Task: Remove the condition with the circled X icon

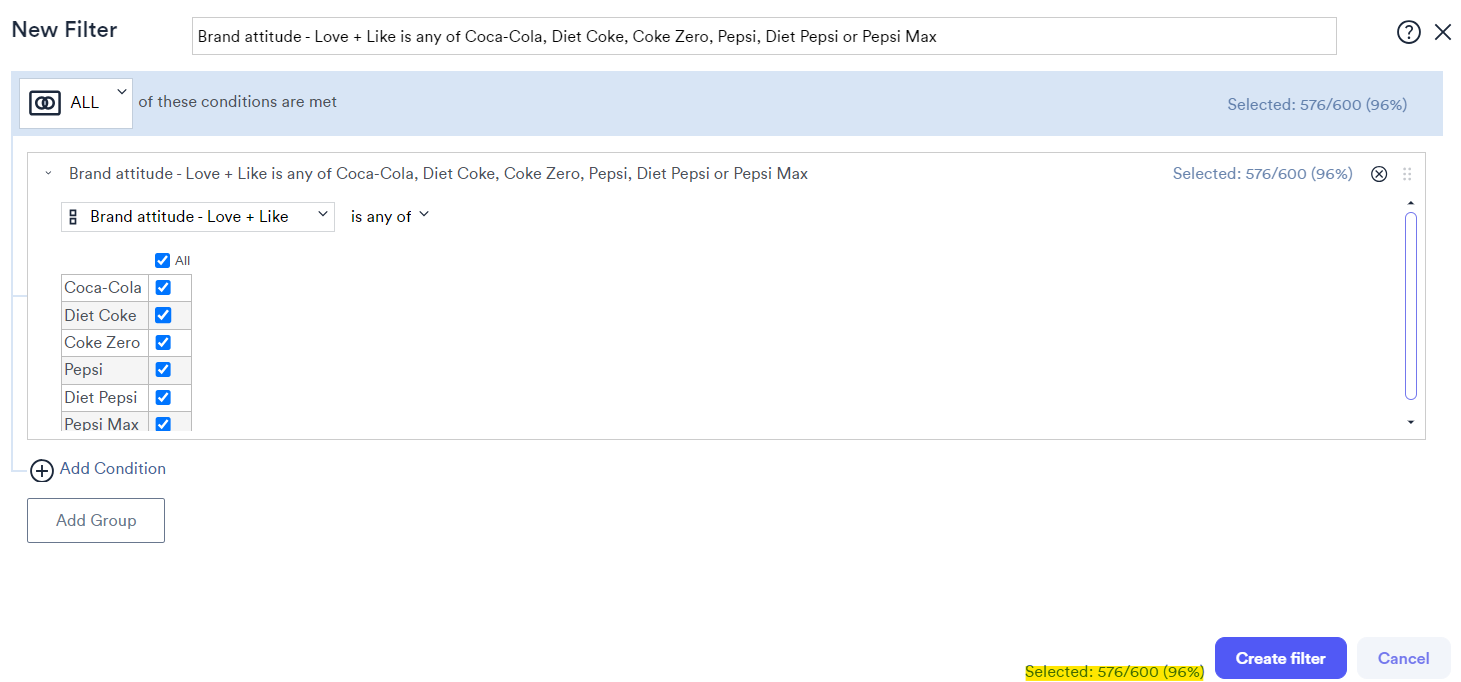Action: click(1379, 174)
